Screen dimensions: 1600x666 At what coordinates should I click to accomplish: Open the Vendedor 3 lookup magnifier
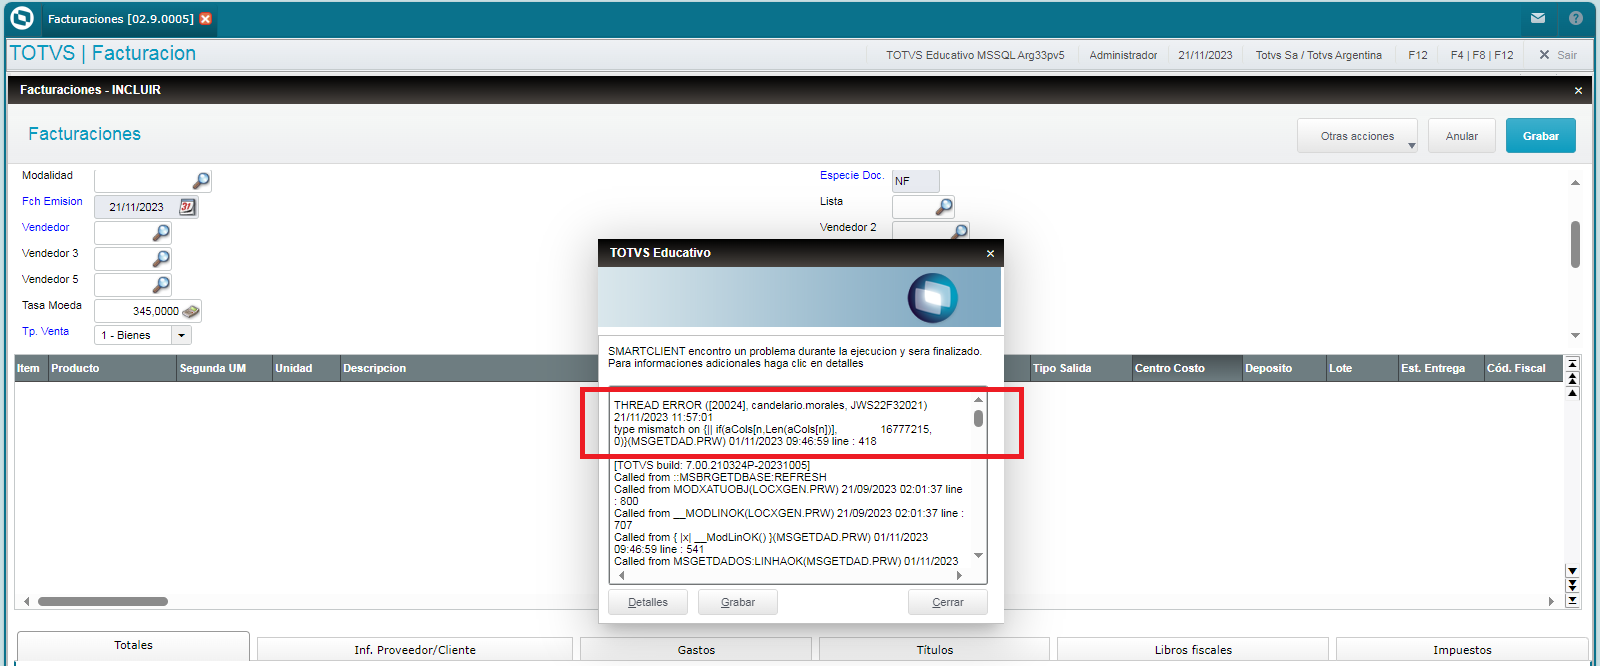[161, 258]
